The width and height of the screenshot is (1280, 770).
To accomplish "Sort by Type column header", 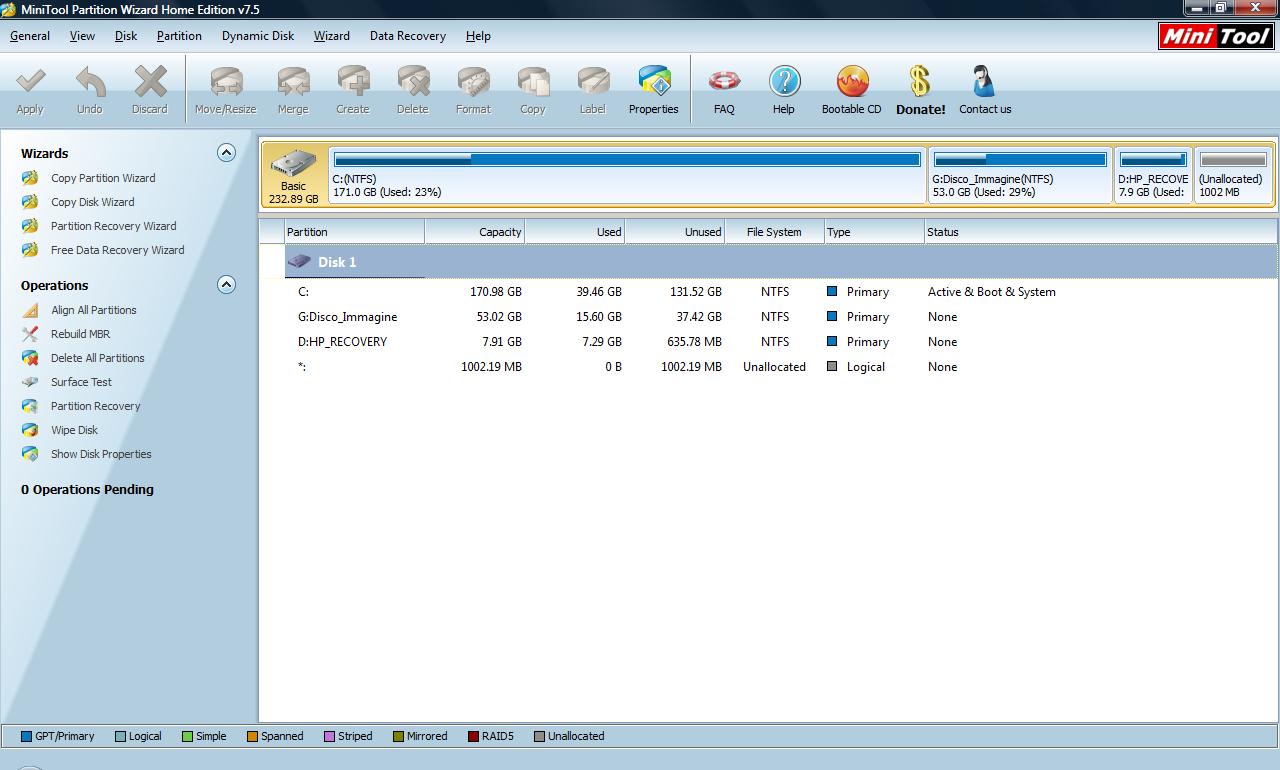I will [x=875, y=232].
